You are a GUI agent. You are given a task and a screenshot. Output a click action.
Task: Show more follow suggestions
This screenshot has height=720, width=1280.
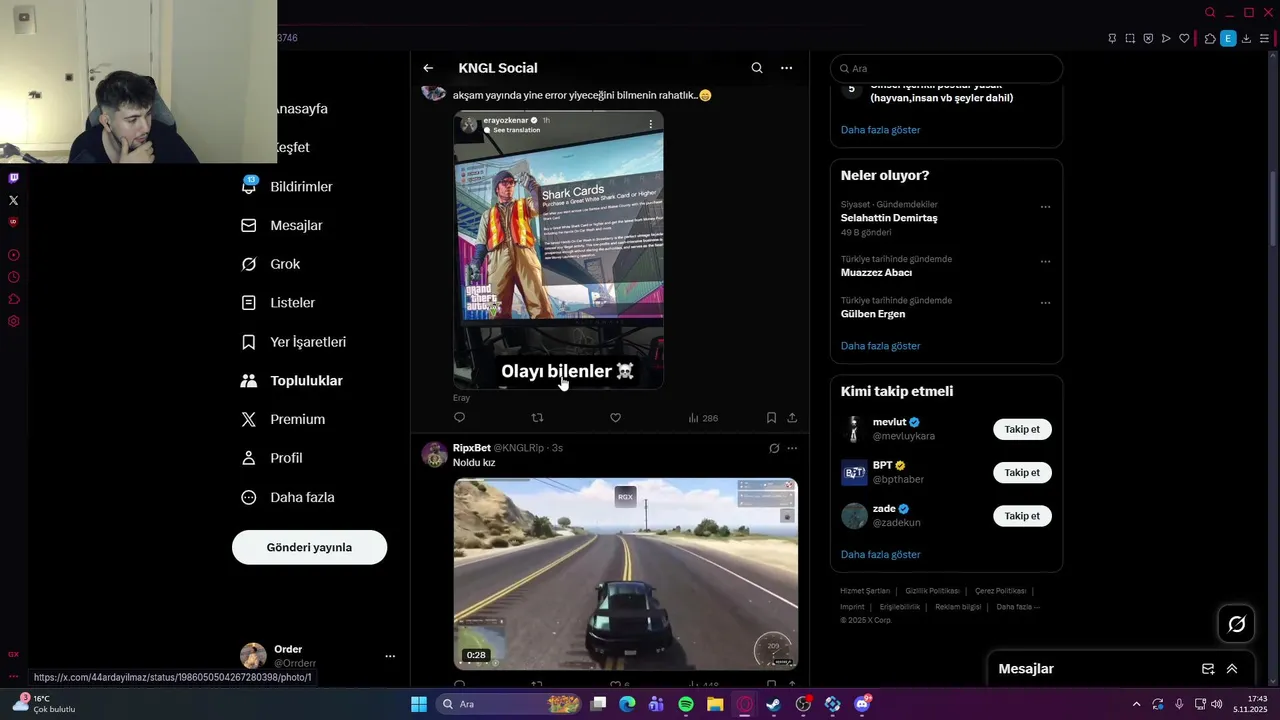880,554
